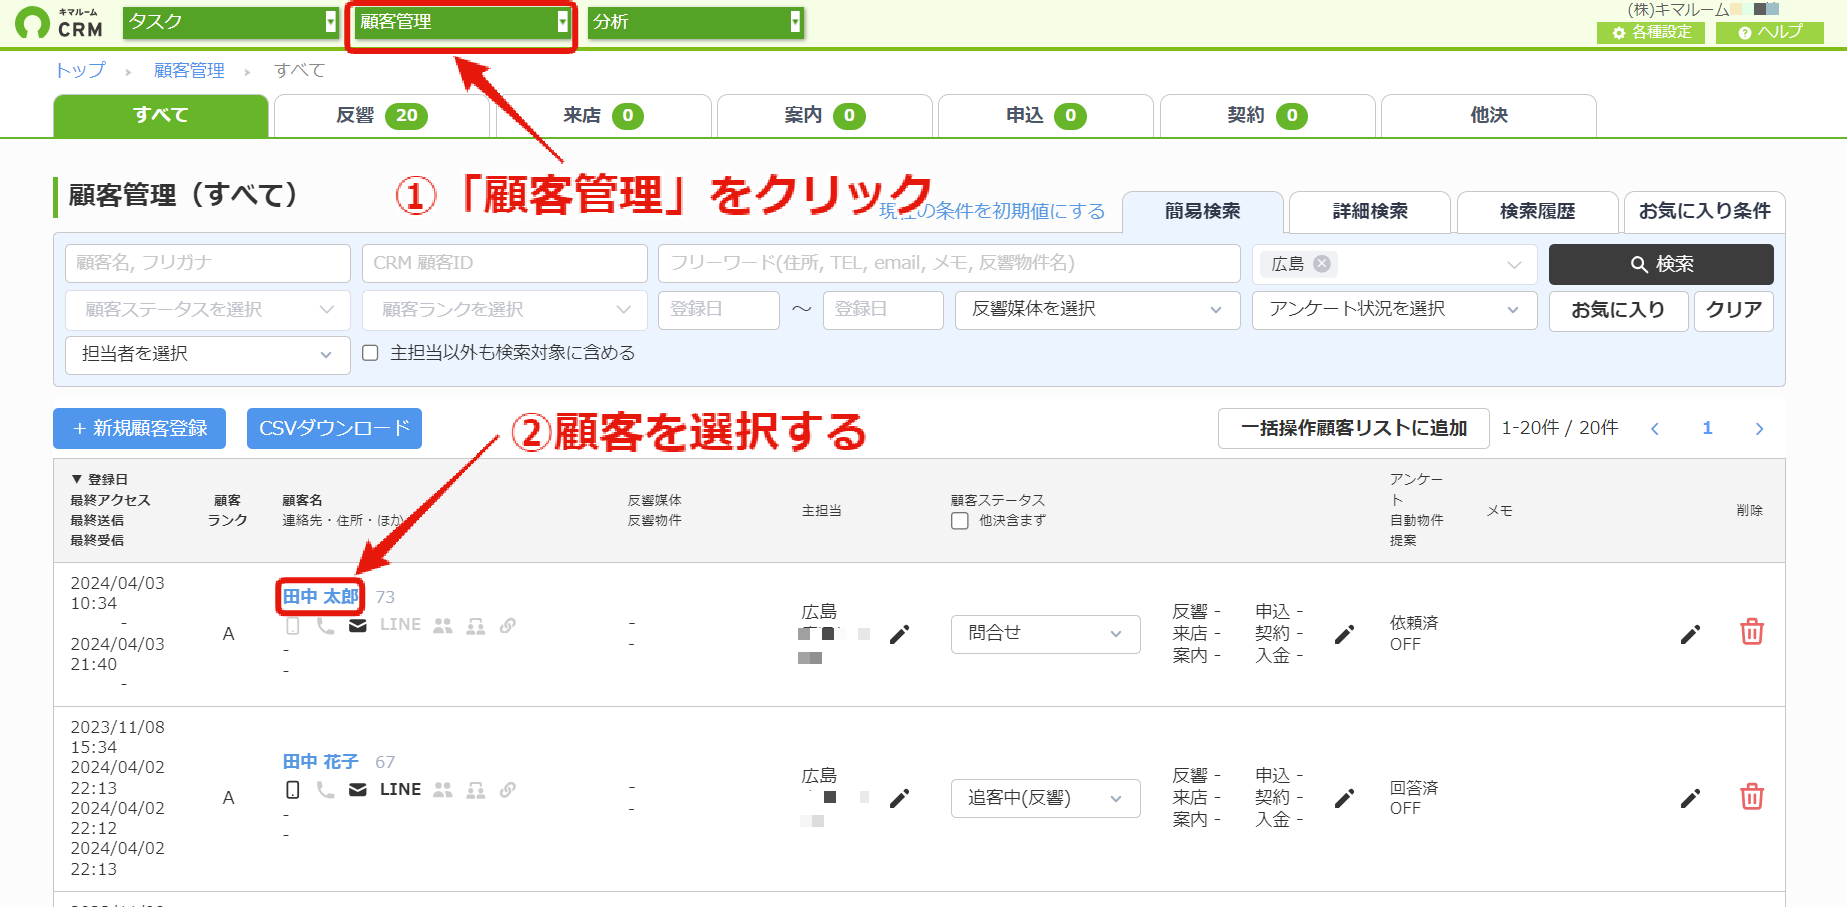Click LINE indicator in 田中 花子 row
Image resolution: width=1847 pixels, height=907 pixels.
(400, 789)
